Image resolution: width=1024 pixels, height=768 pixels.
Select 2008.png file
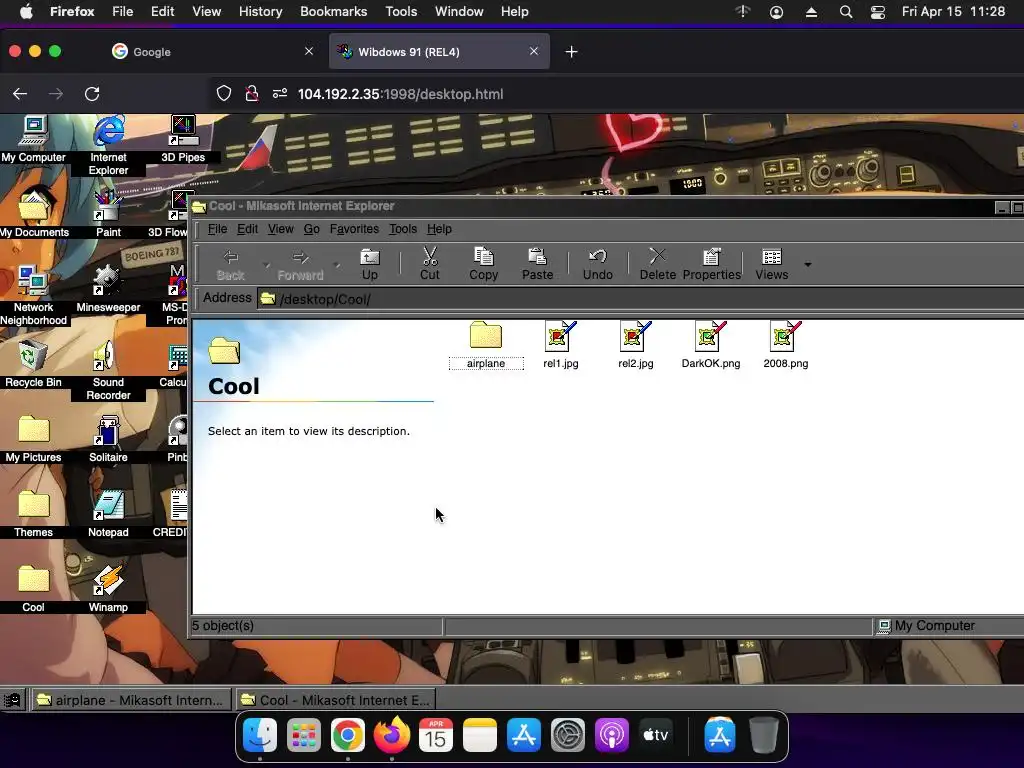coord(786,345)
